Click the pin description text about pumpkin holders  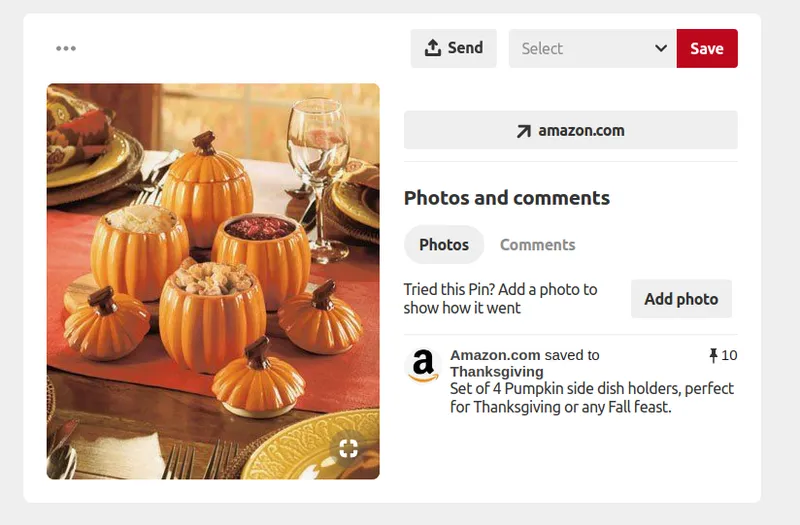pyautogui.click(x=591, y=397)
